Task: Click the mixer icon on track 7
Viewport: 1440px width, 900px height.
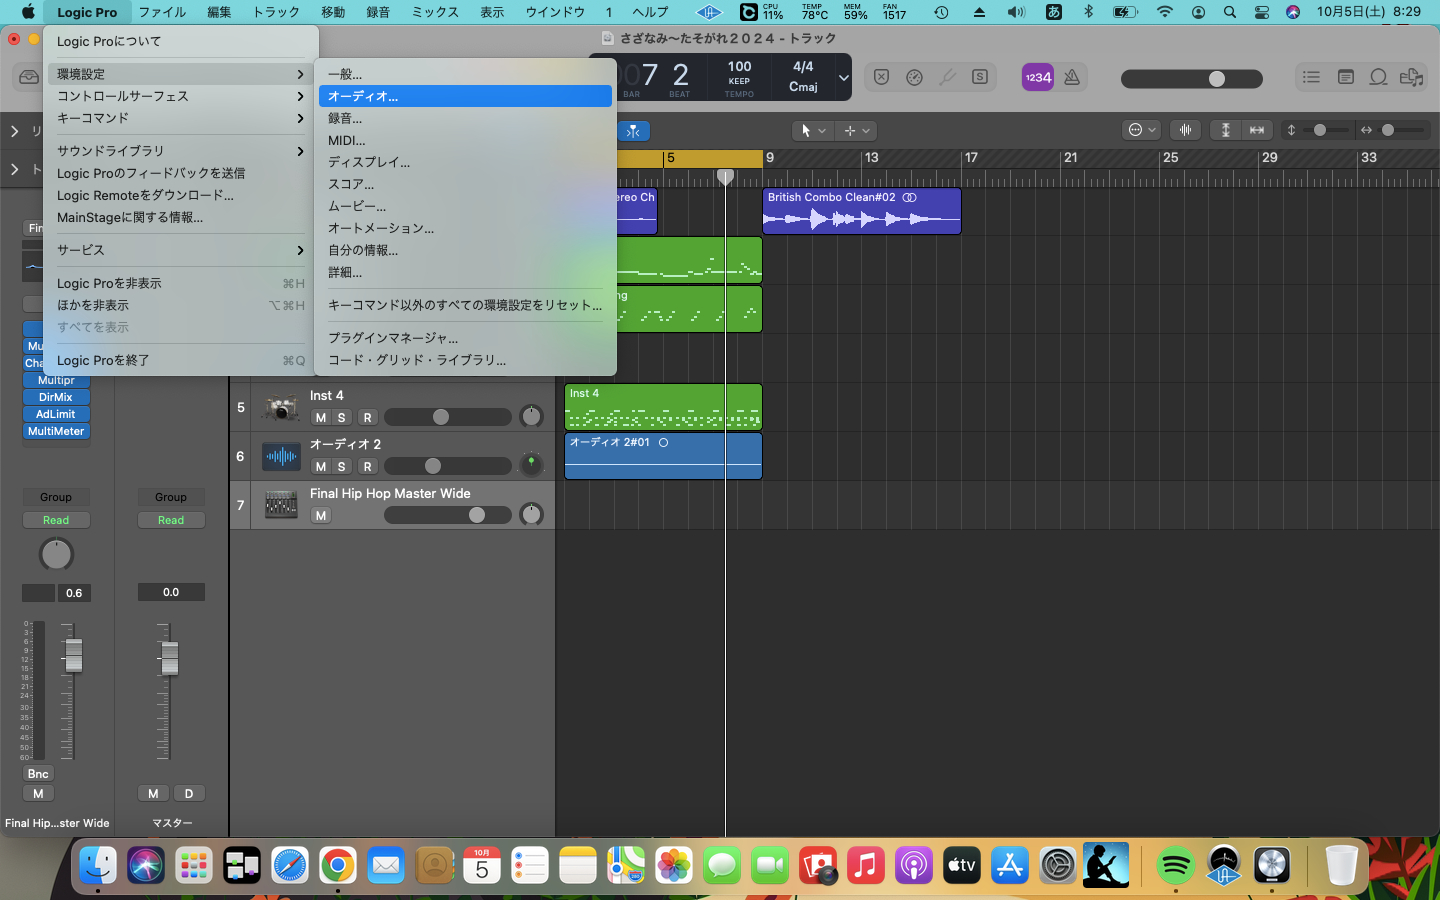Action: [281, 505]
